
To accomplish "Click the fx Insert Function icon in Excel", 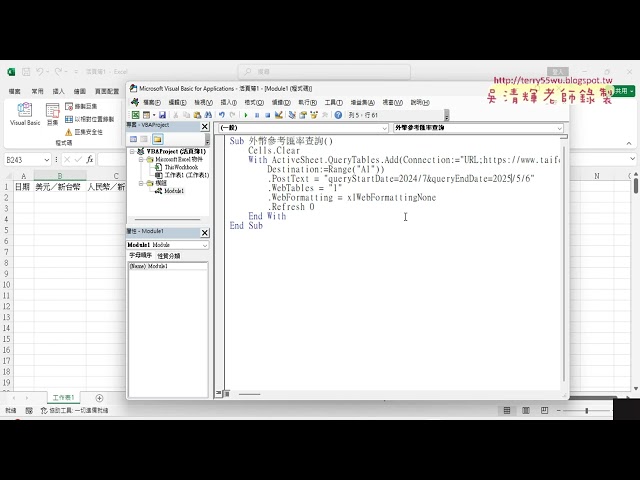I will coord(90,160).
